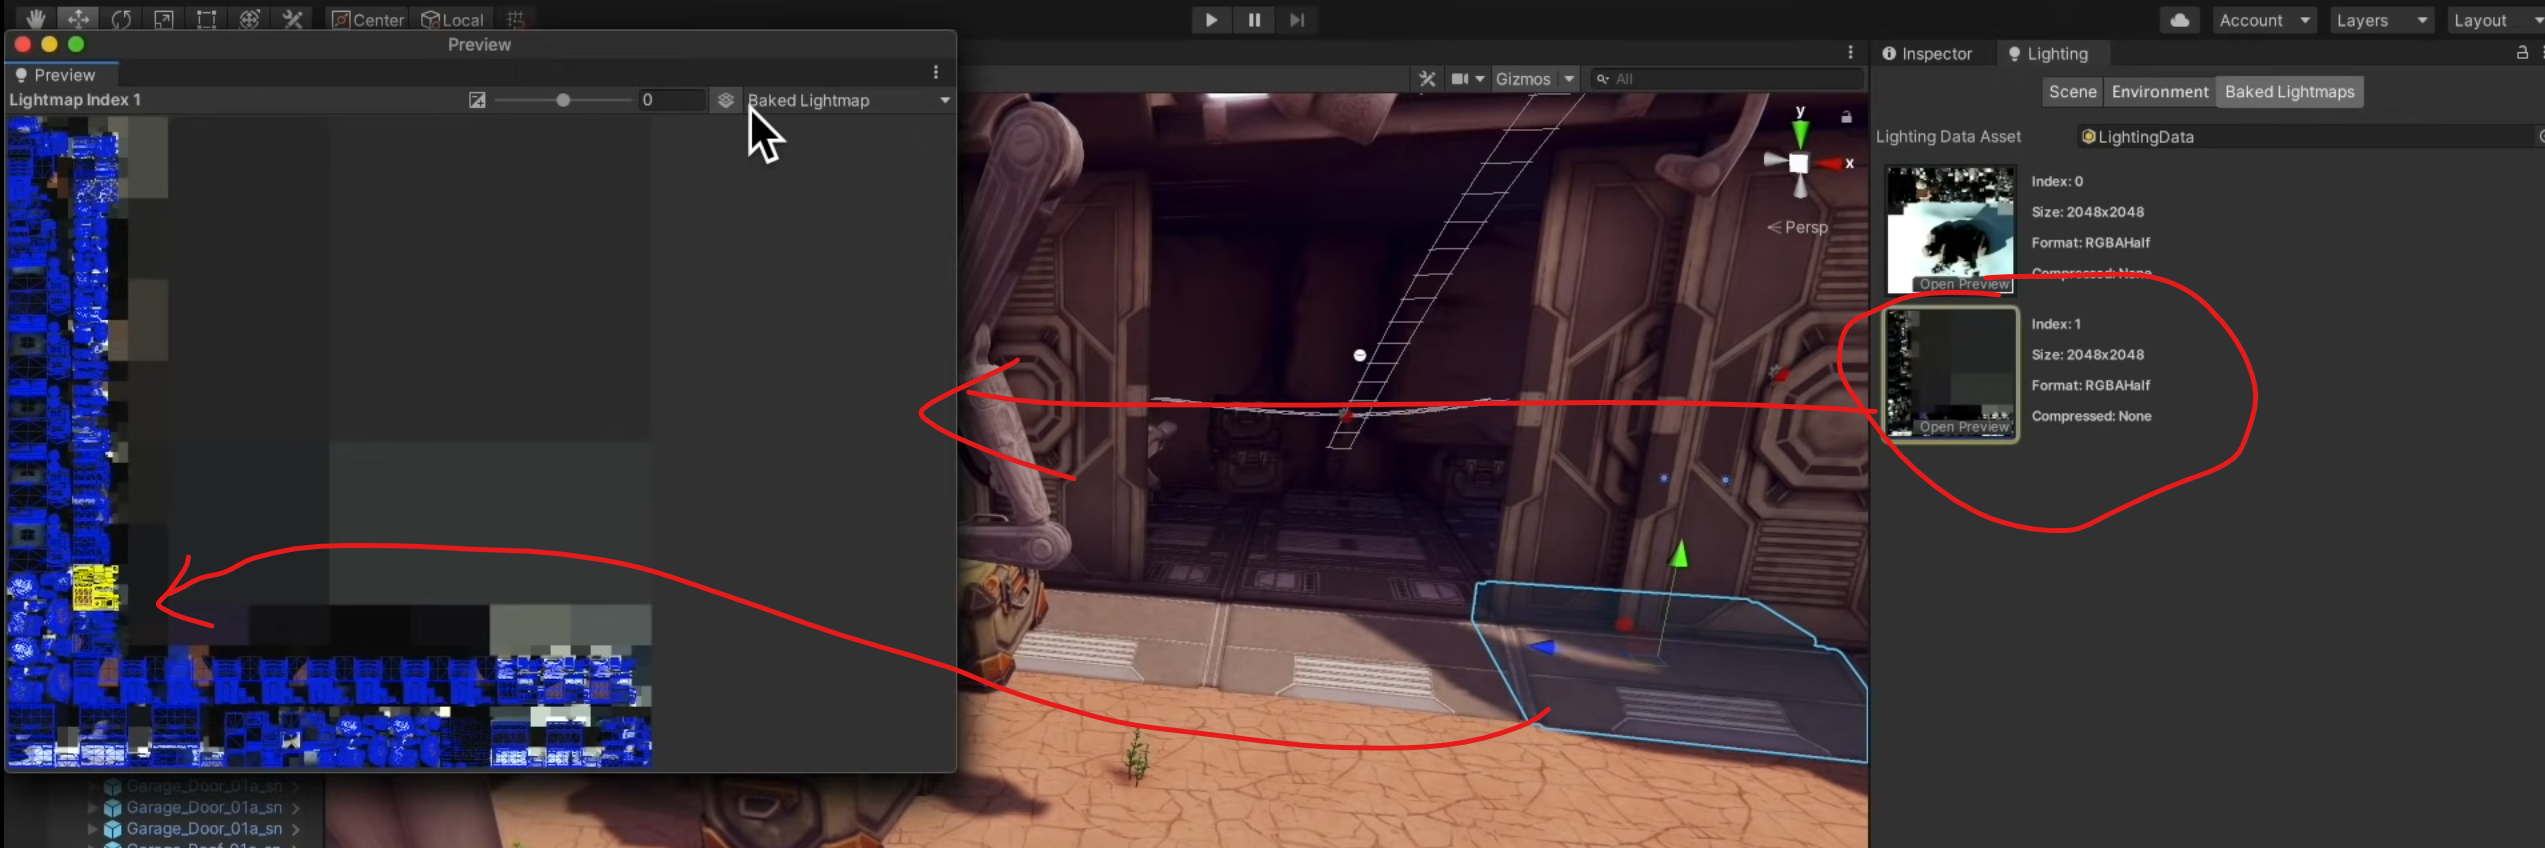Viewport: 2545px width, 848px height.
Task: Click the 'Format: RGBAHalf' text for Index 1
Action: point(2090,385)
